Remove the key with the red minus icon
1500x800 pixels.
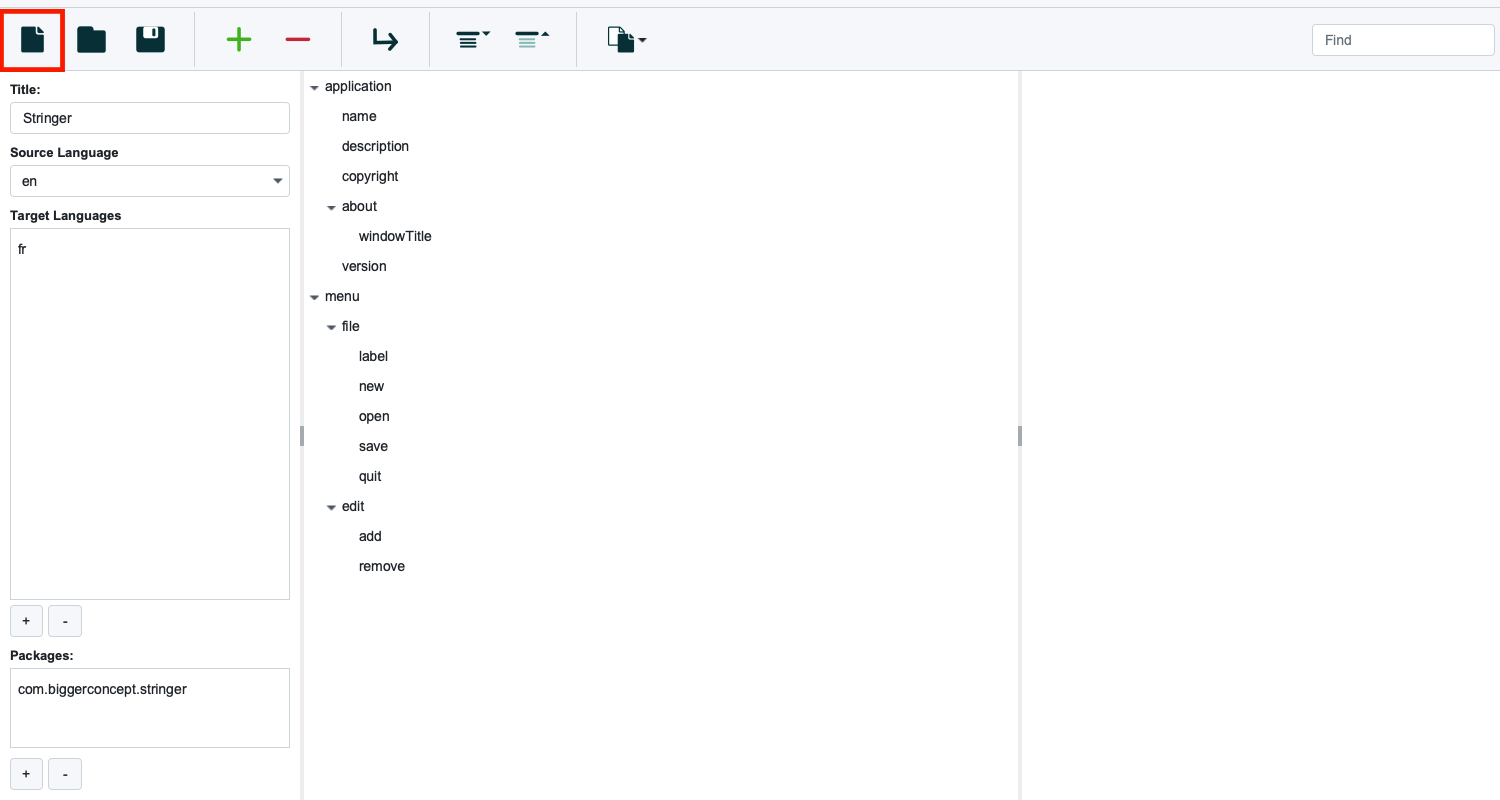[298, 40]
